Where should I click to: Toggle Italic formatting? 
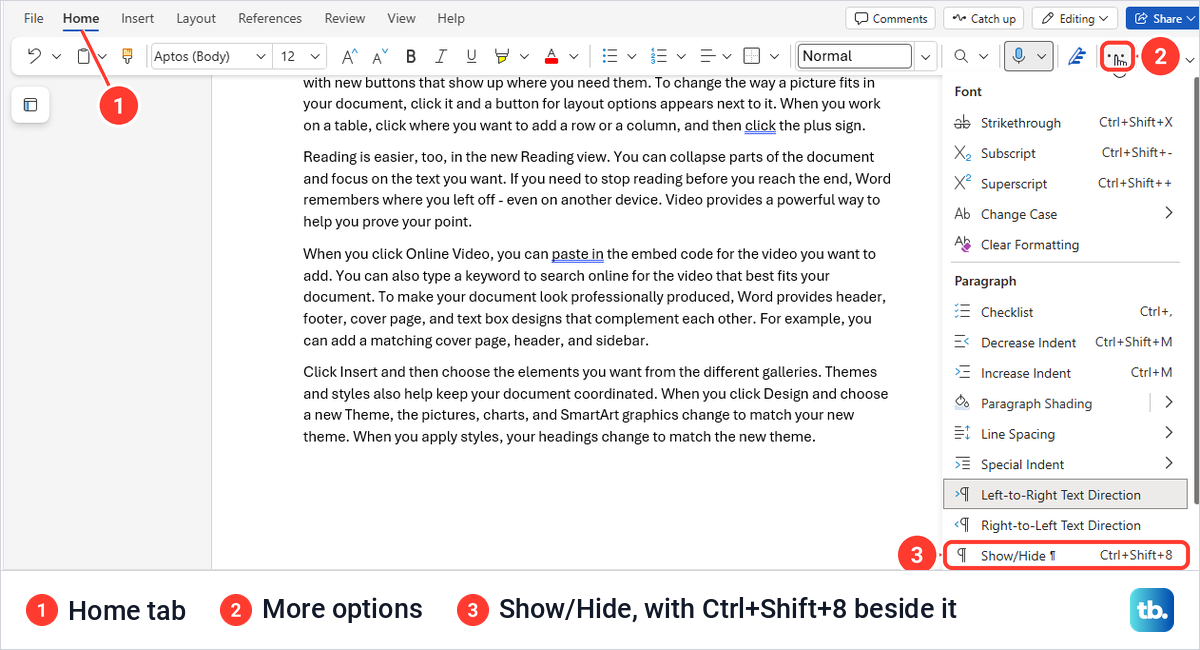point(441,56)
